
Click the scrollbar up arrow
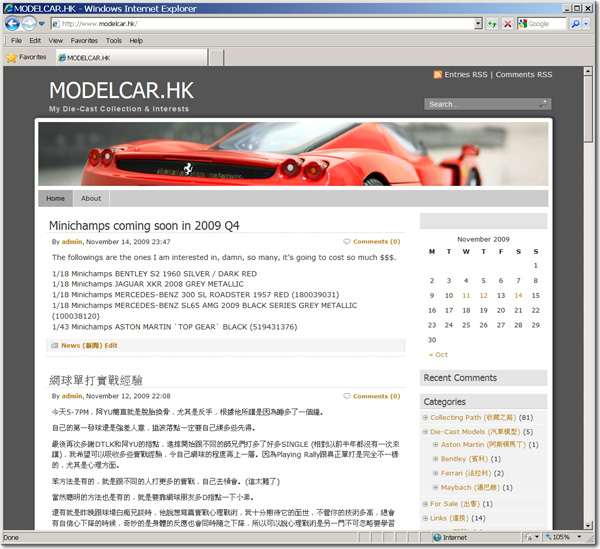(588, 71)
